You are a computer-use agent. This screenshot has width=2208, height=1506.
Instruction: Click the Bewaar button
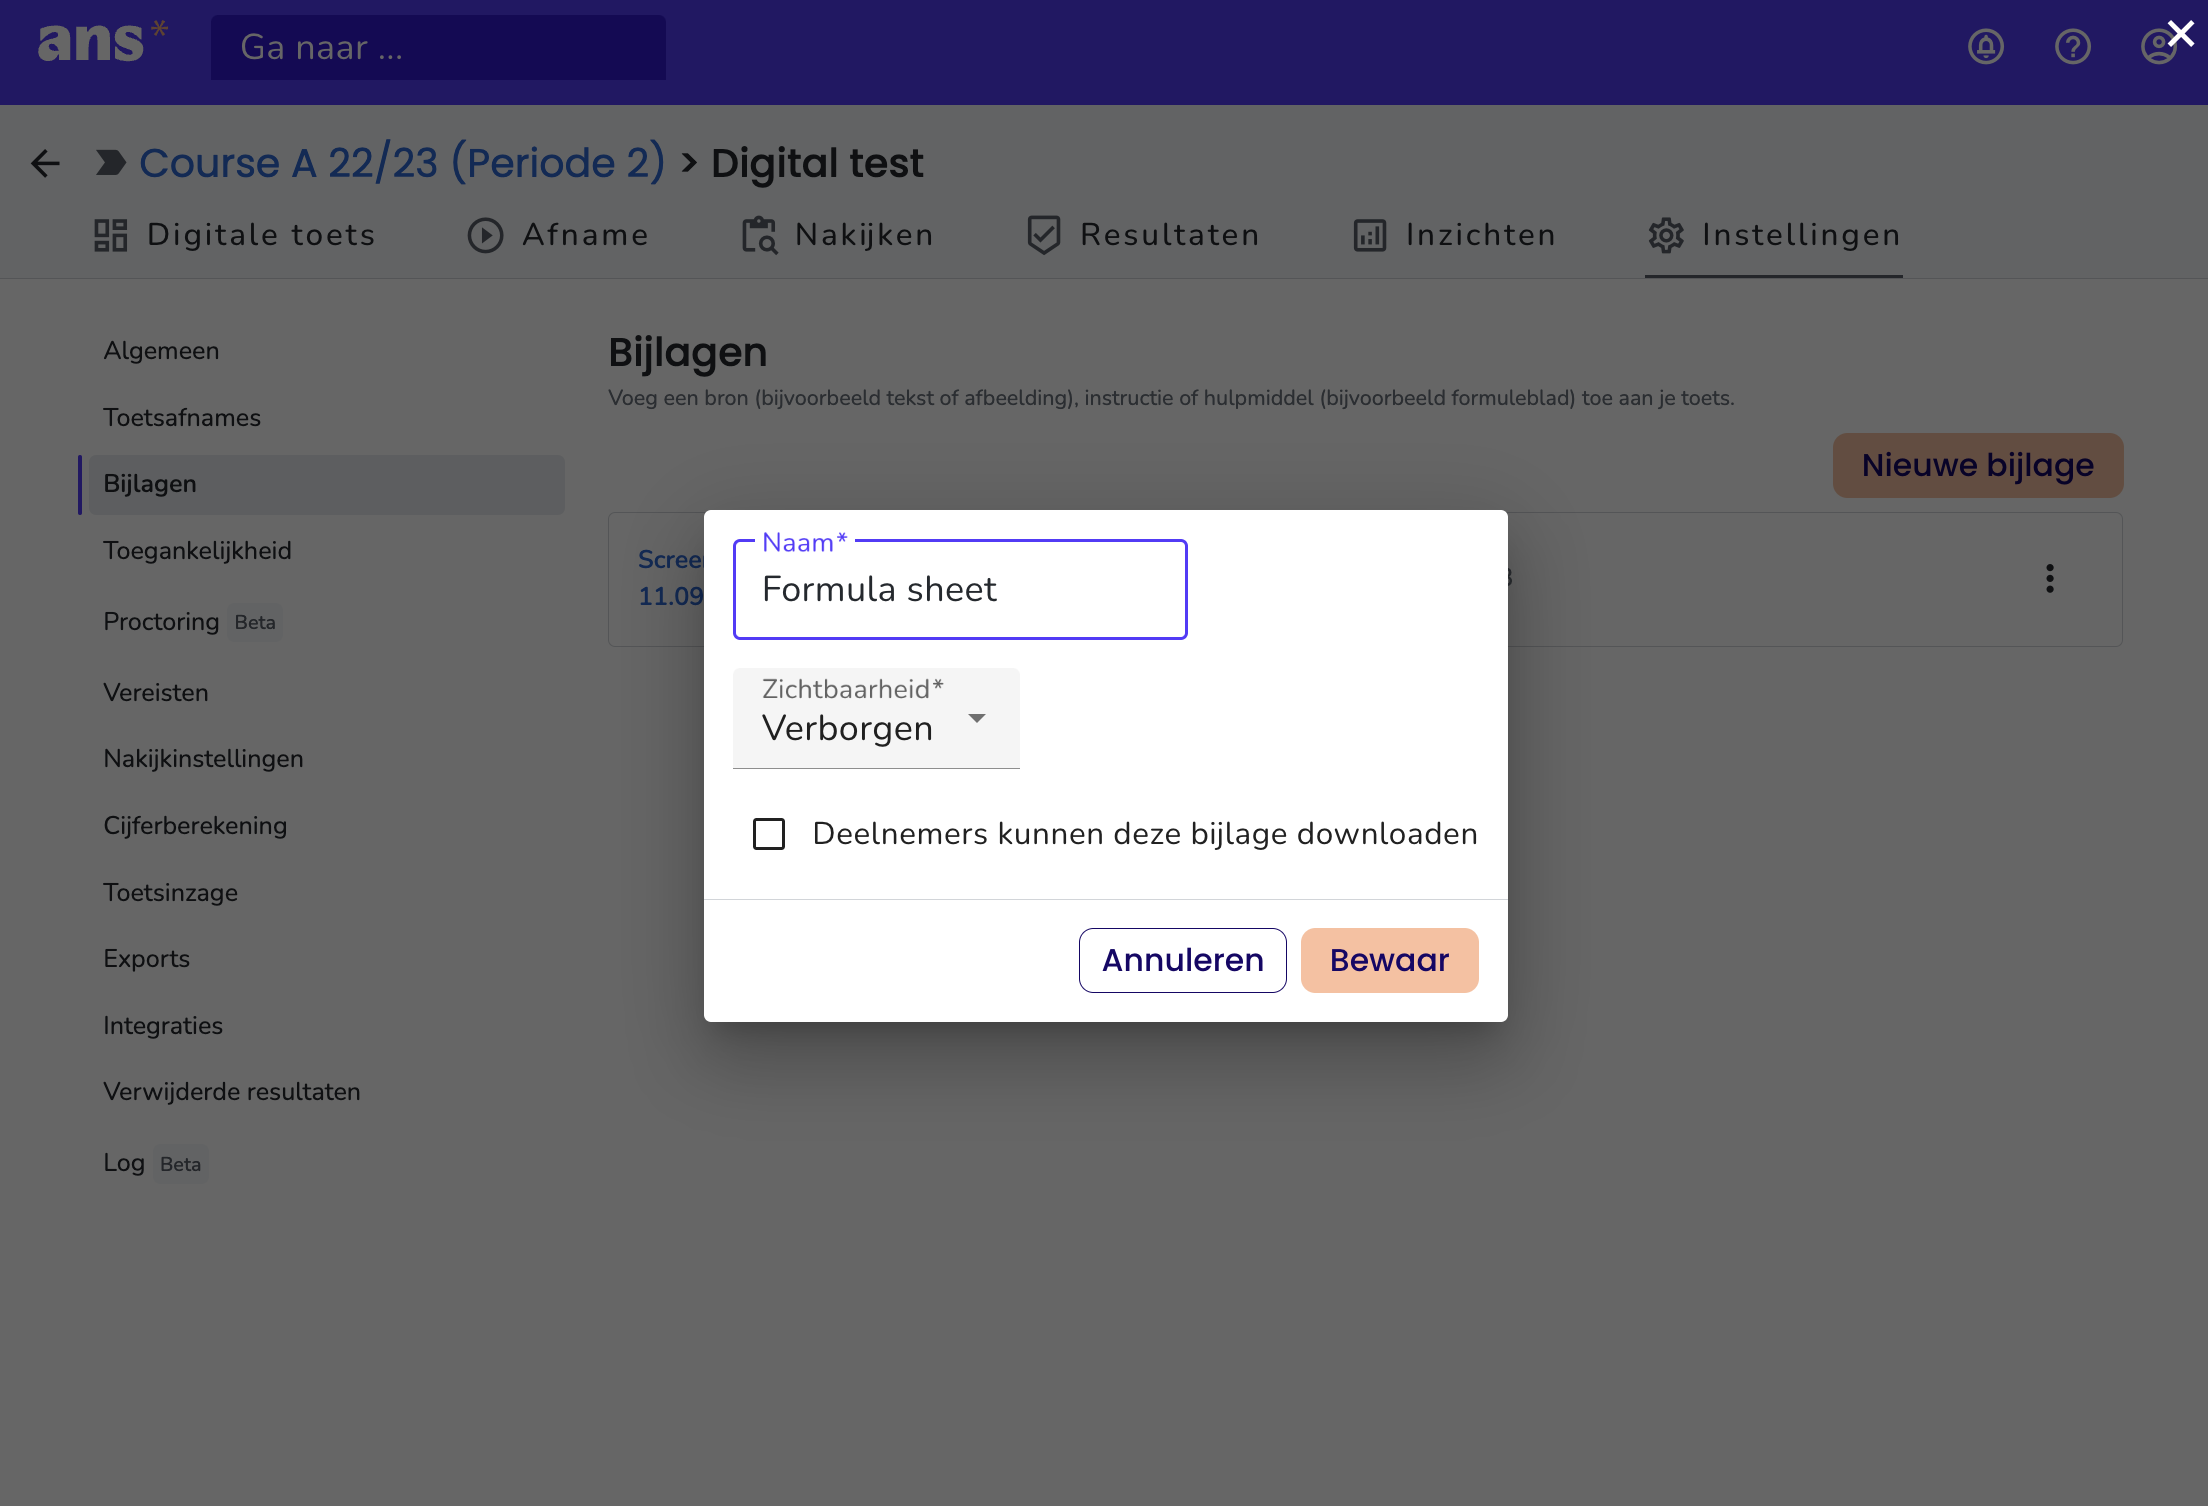coord(1390,960)
